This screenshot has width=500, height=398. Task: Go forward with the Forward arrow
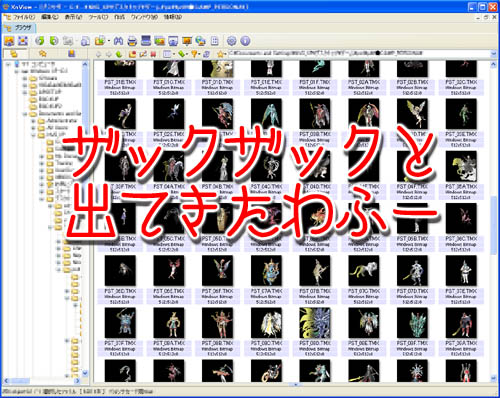click(x=109, y=54)
